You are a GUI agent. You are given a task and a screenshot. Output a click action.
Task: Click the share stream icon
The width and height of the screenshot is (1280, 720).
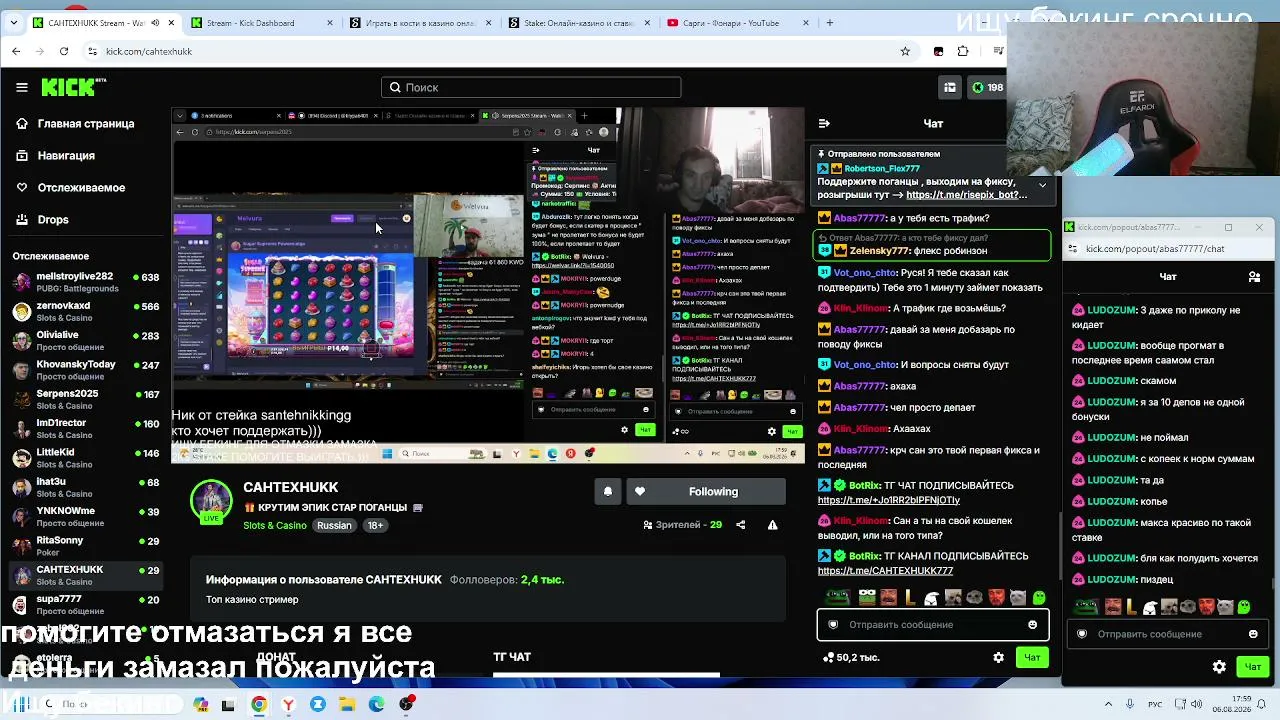tap(741, 525)
